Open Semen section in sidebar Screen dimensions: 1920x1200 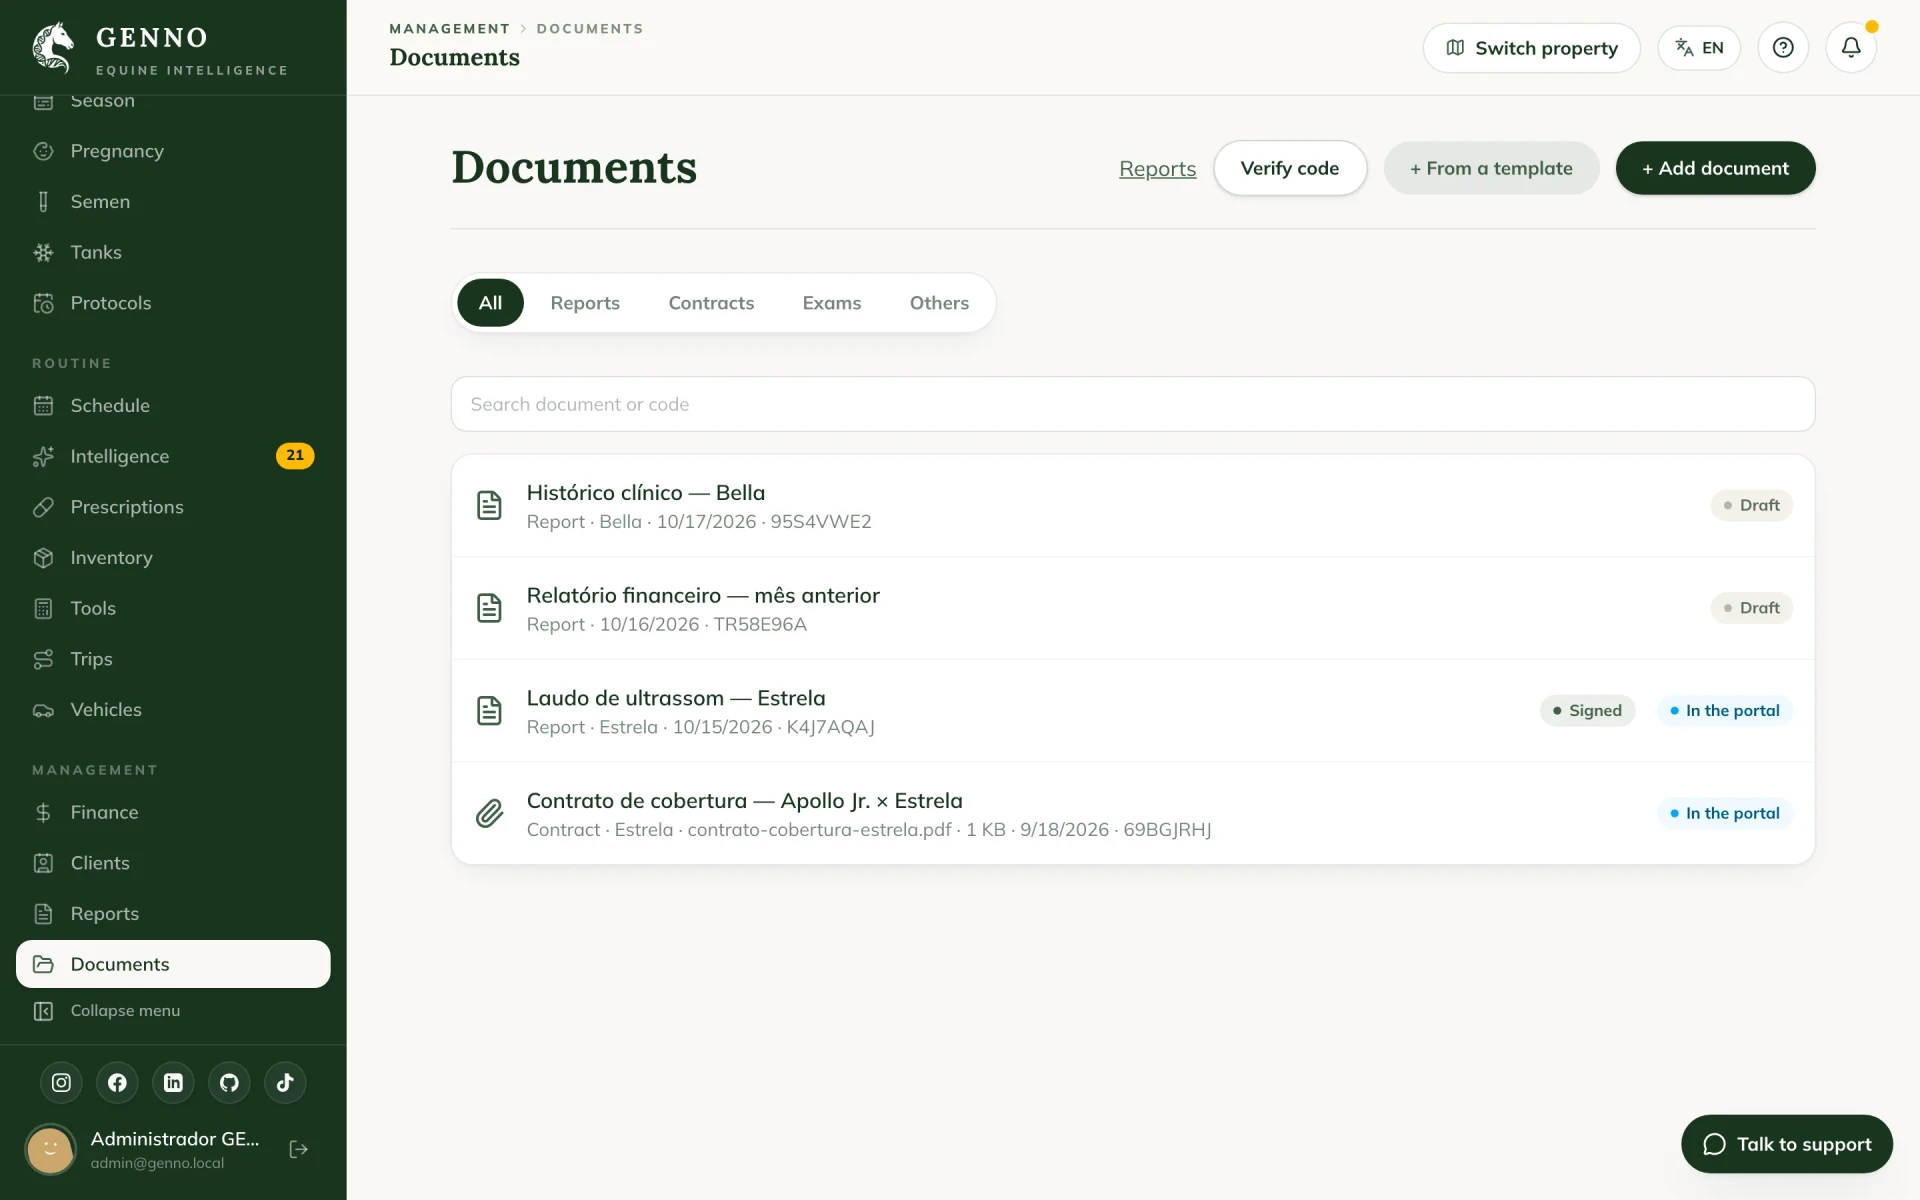(173, 202)
